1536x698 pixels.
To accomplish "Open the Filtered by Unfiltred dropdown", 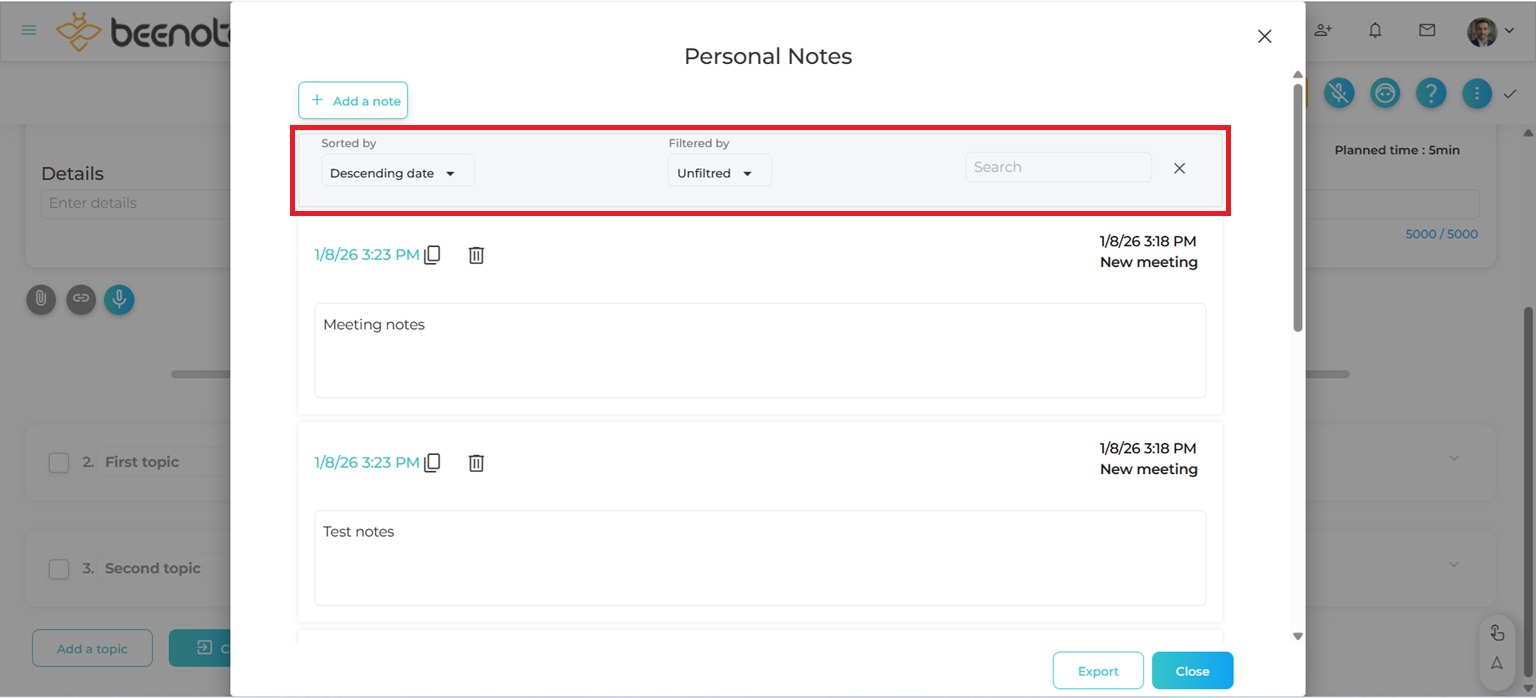I will tap(718, 173).
